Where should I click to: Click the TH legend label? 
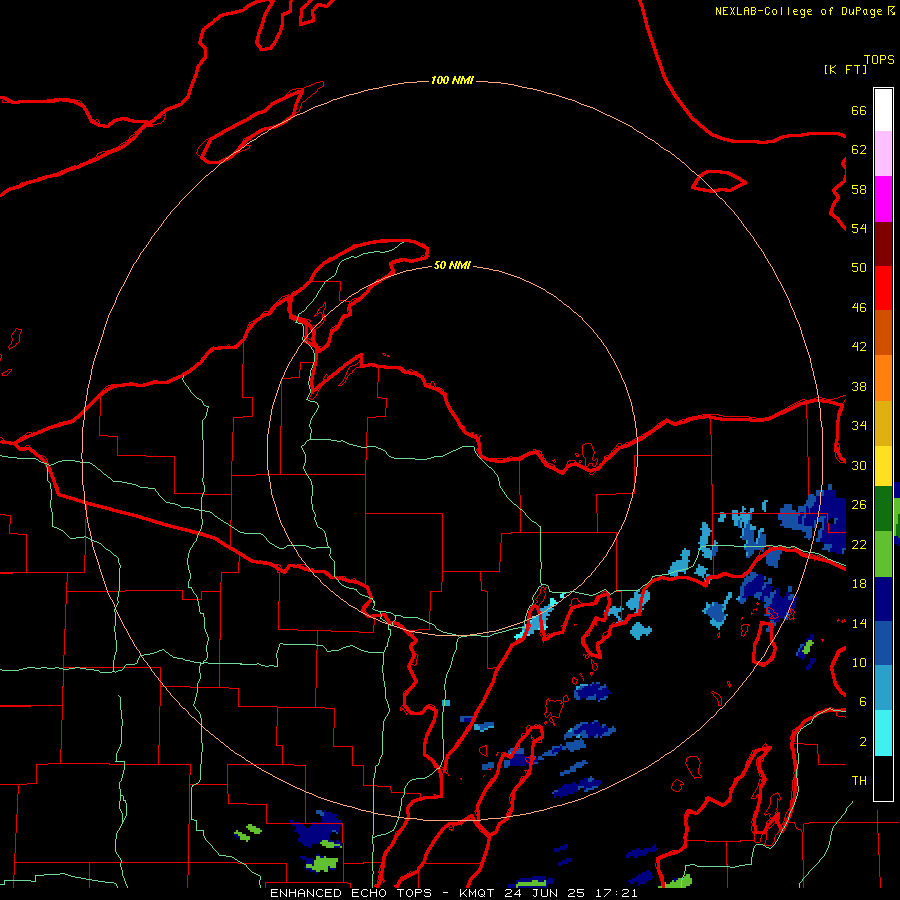coord(859,781)
